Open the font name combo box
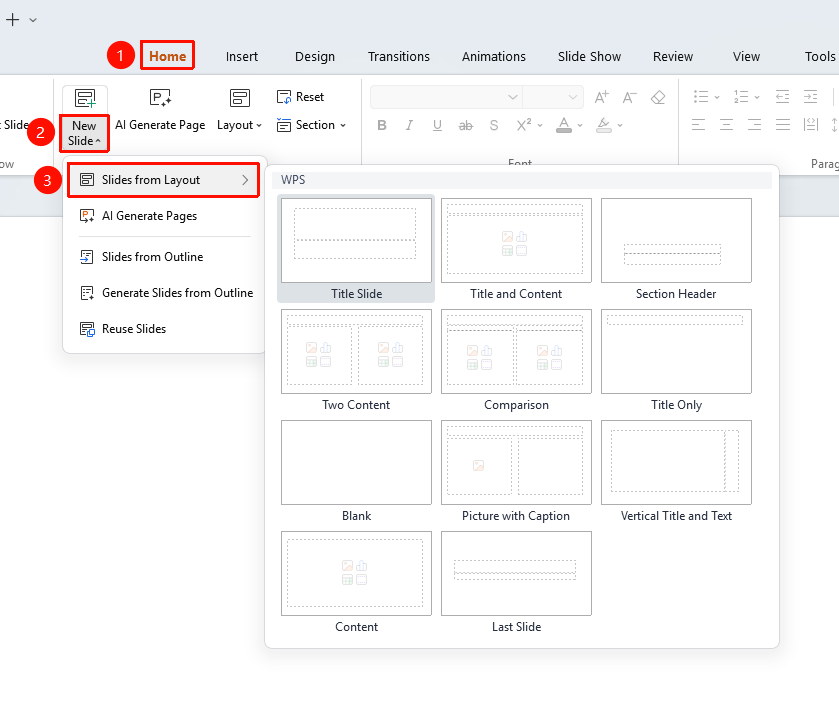 pyautogui.click(x=446, y=97)
